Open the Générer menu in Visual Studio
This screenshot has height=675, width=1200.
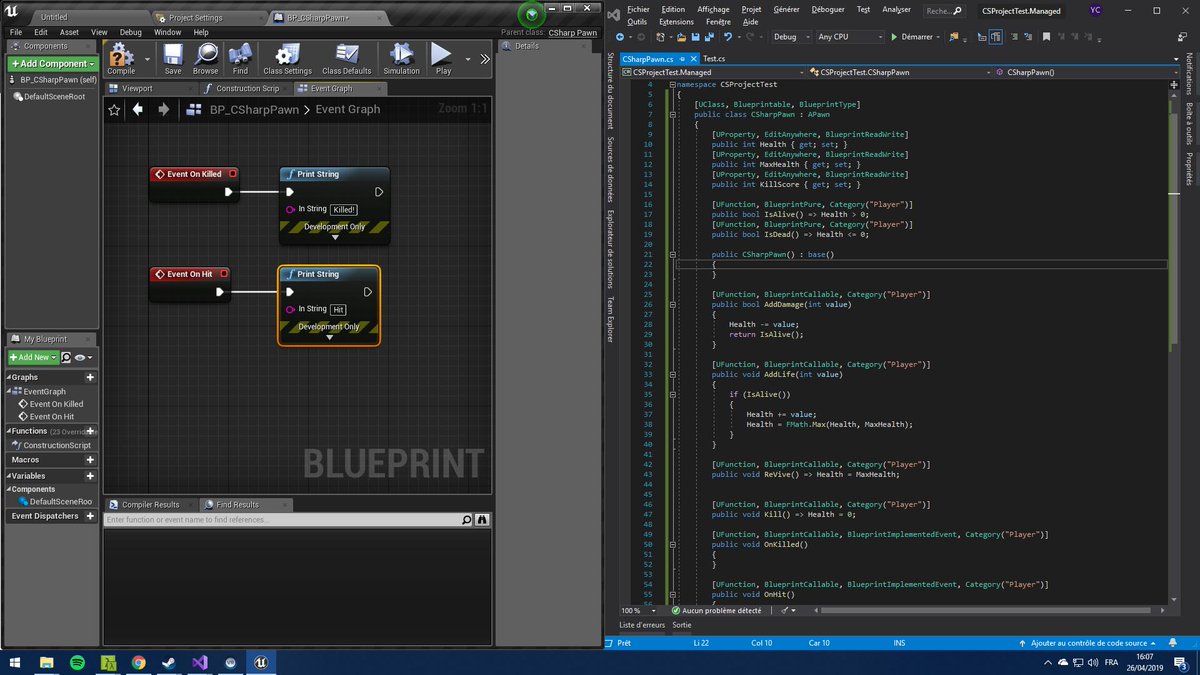(x=786, y=9)
